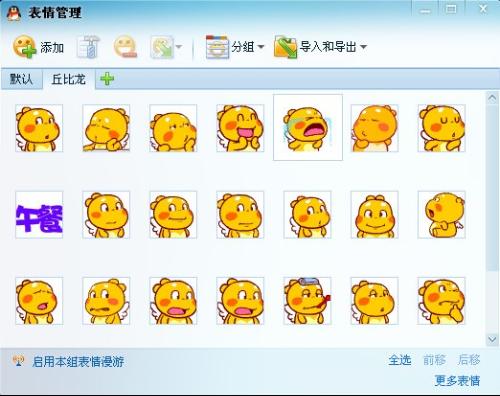
Task: Select the crying dragon emoticon with open mouth
Action: point(308,128)
